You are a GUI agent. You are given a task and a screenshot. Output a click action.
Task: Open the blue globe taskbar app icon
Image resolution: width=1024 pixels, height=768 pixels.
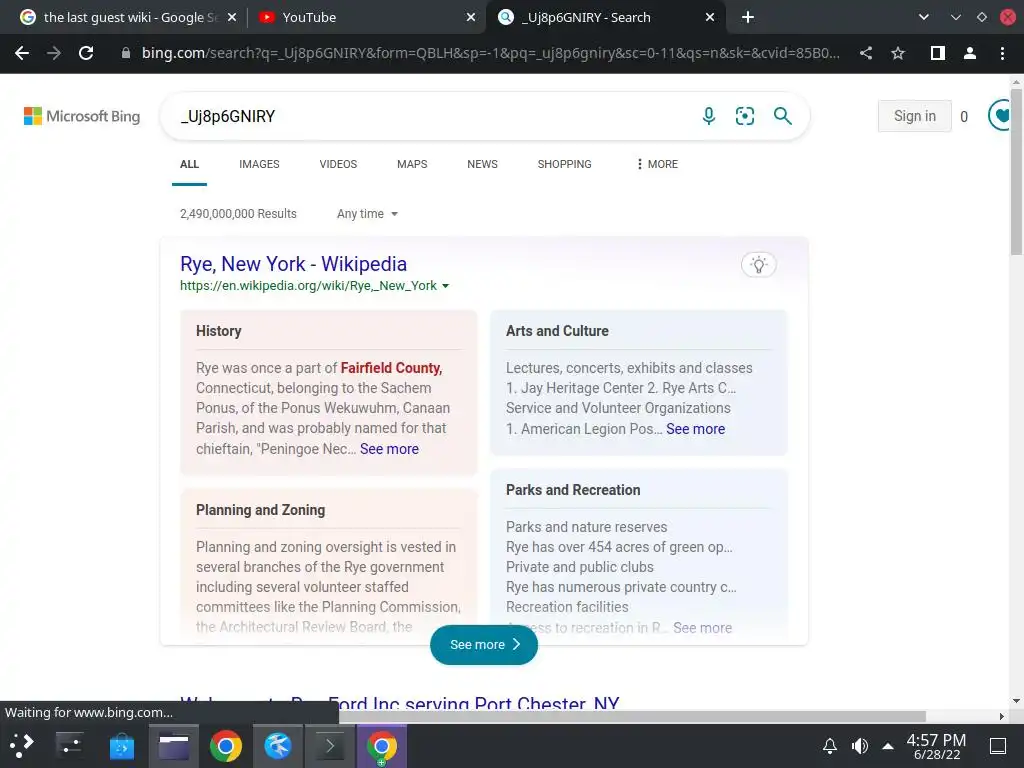[x=278, y=745]
